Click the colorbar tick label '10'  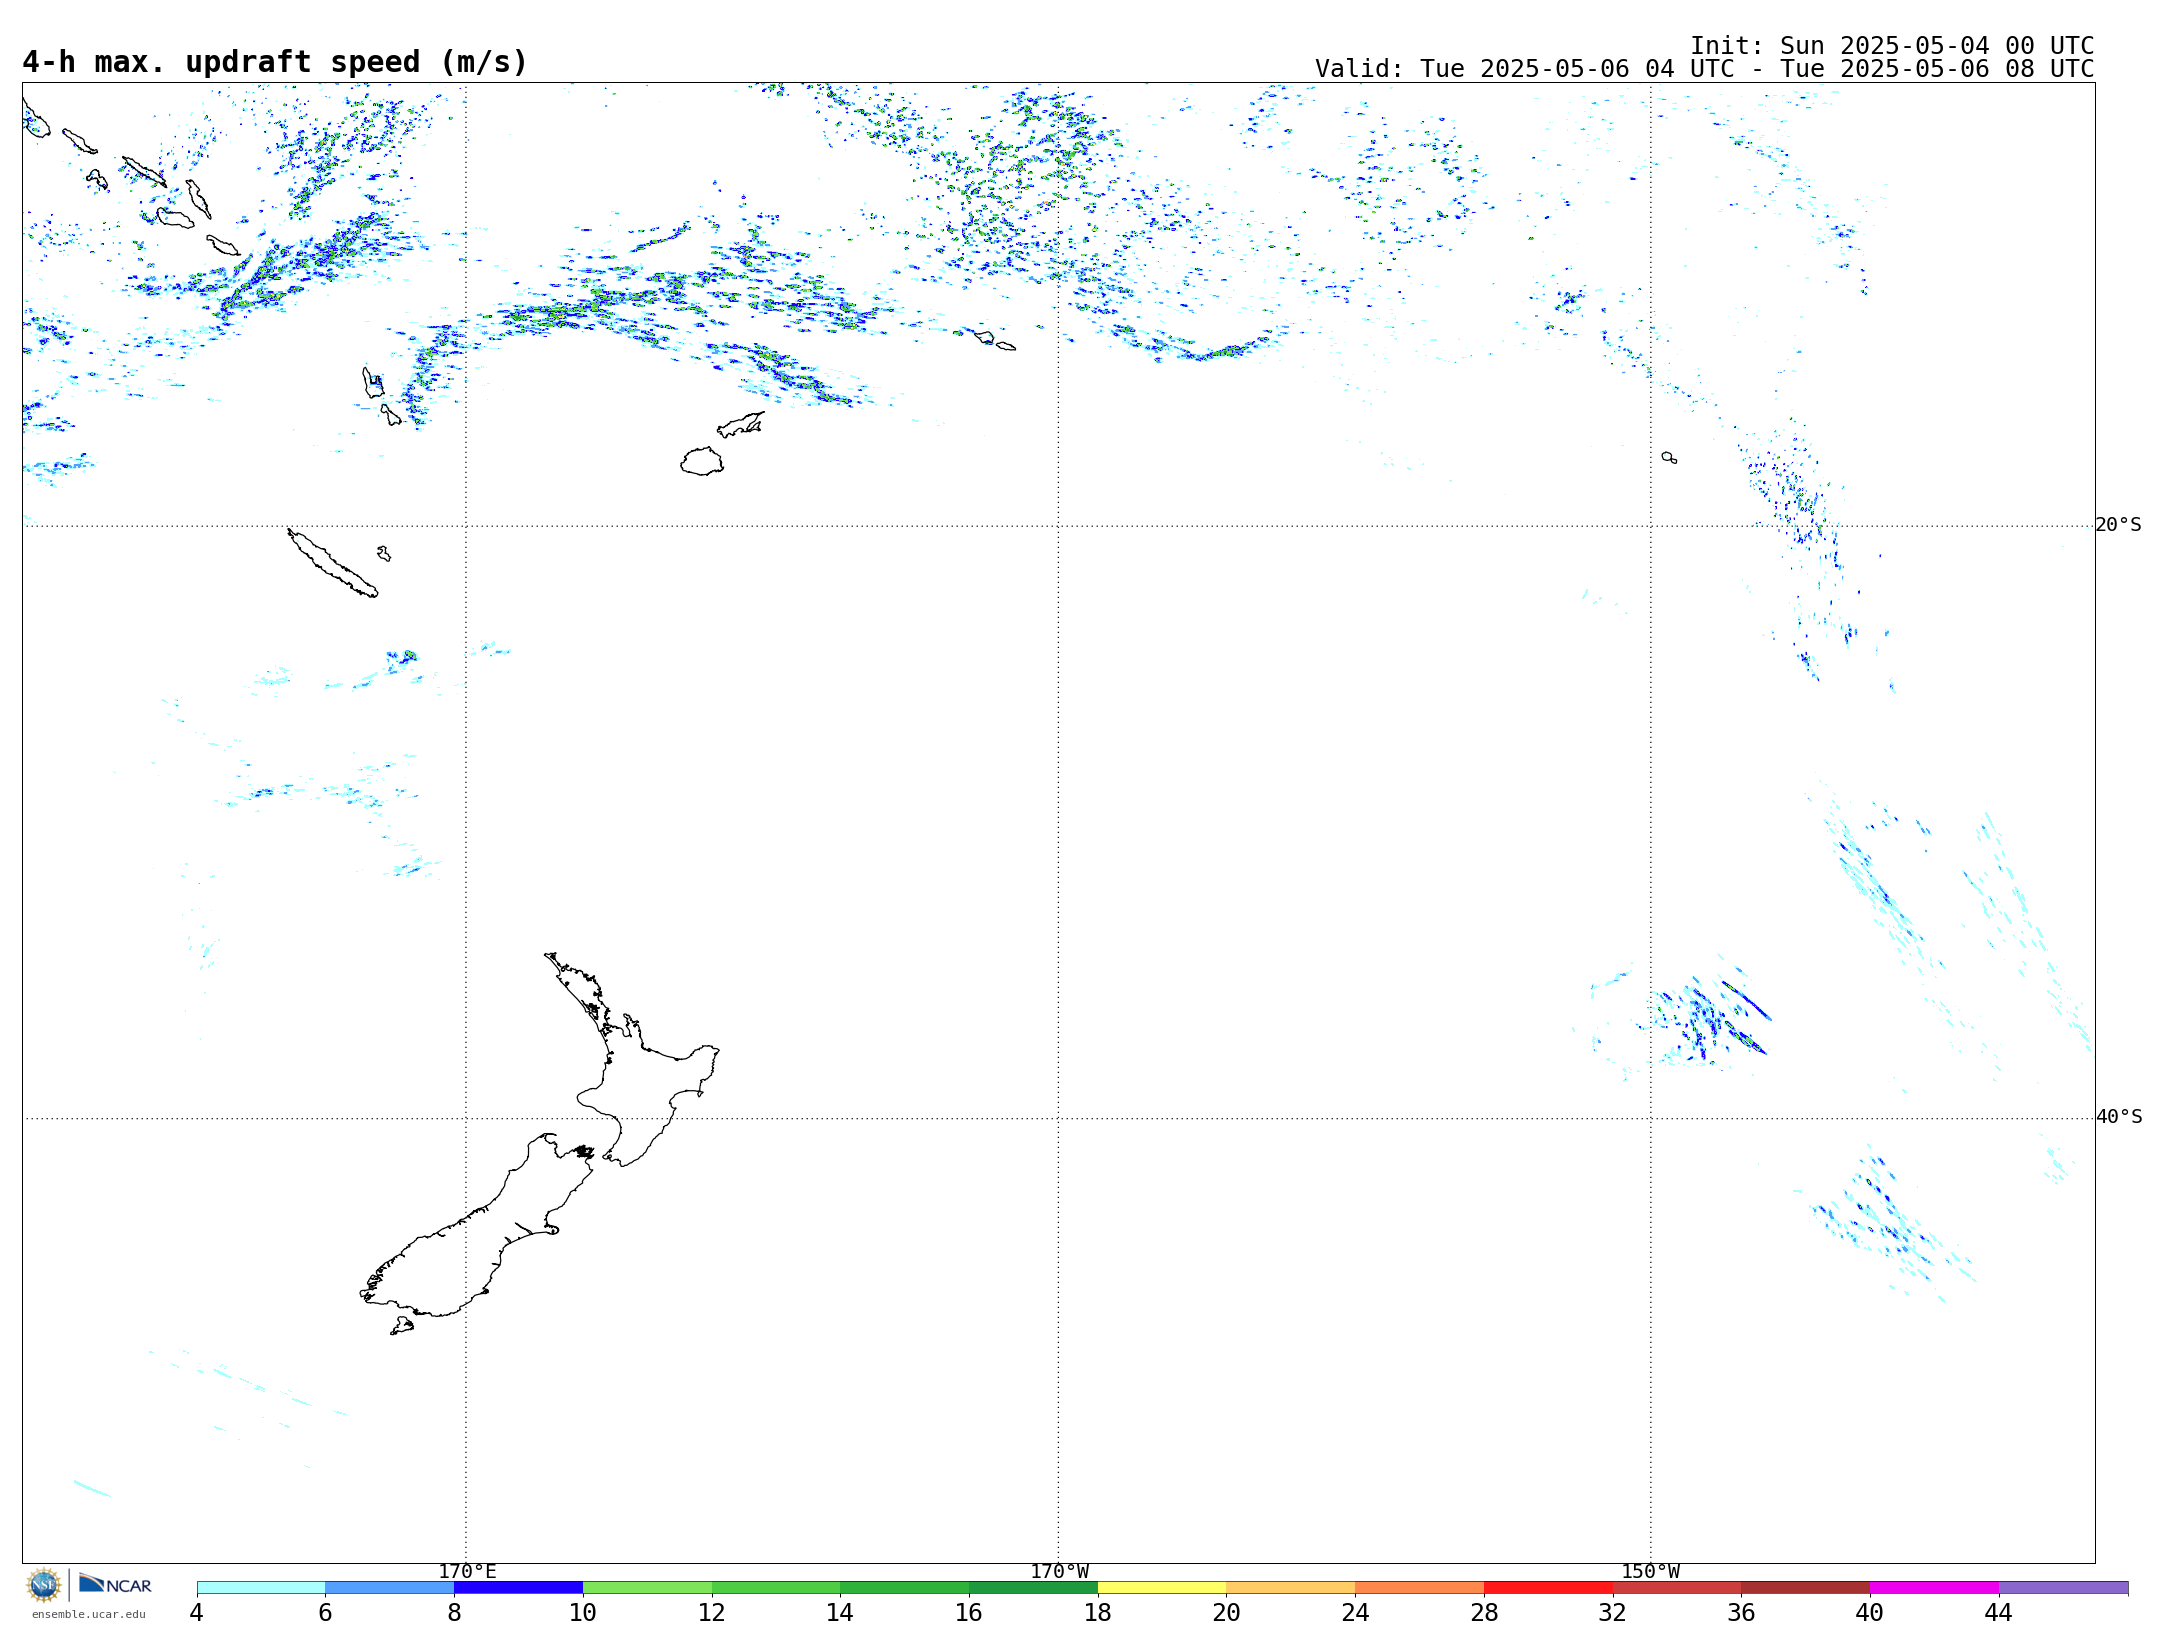click(x=583, y=1612)
